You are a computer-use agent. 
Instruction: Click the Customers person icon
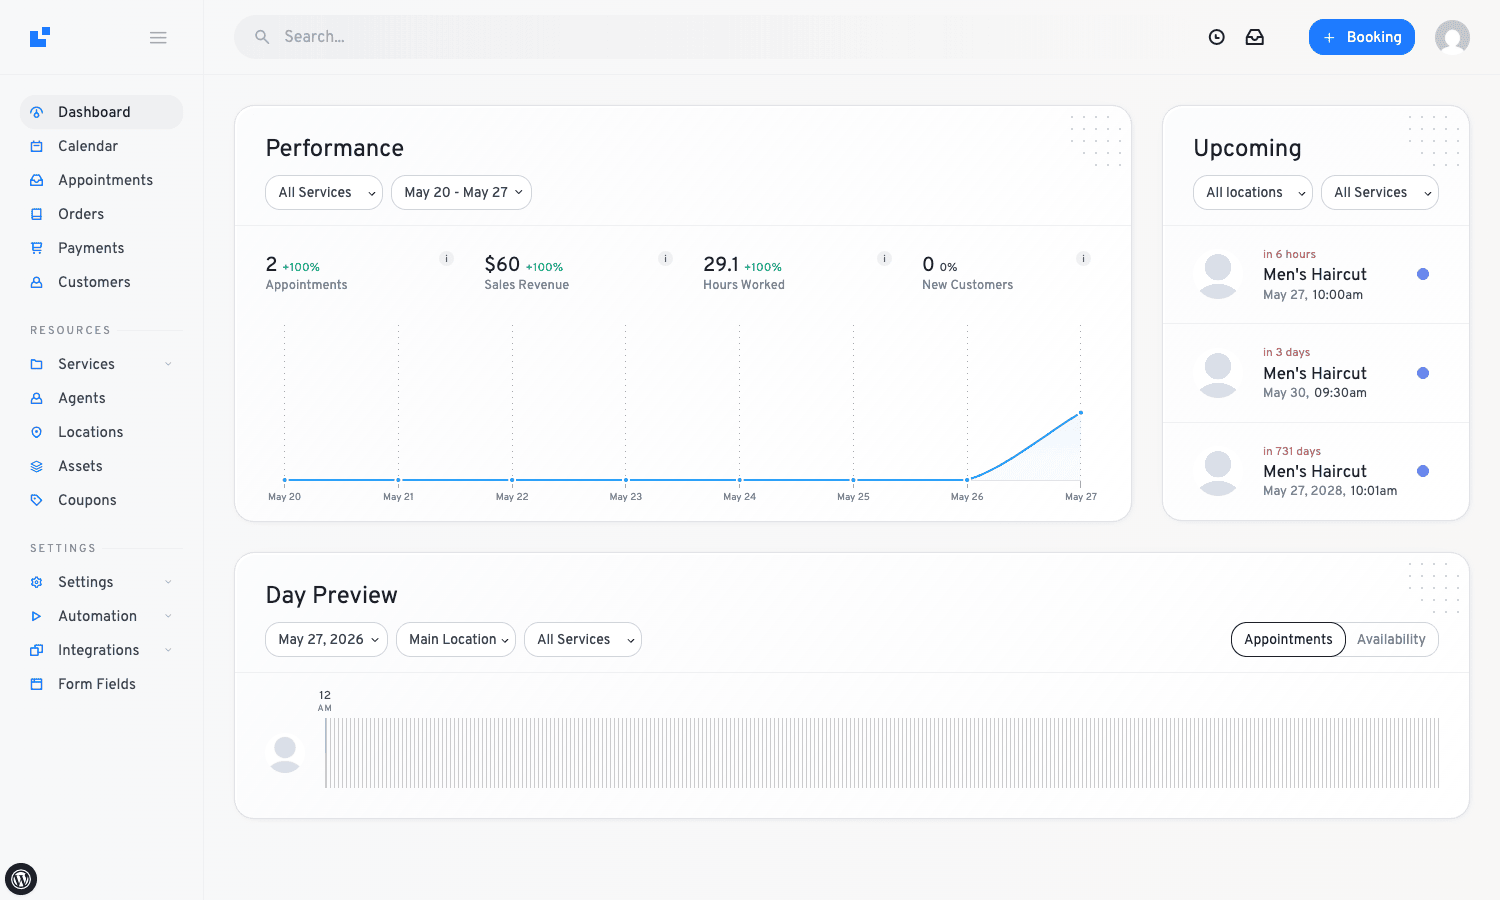click(37, 282)
